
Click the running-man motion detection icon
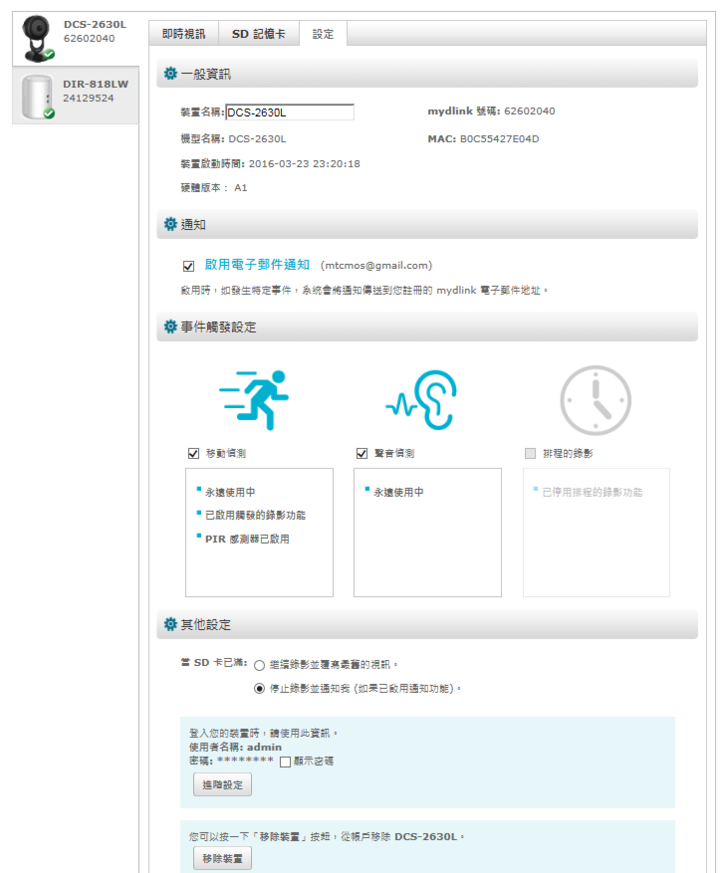pyautogui.click(x=254, y=400)
